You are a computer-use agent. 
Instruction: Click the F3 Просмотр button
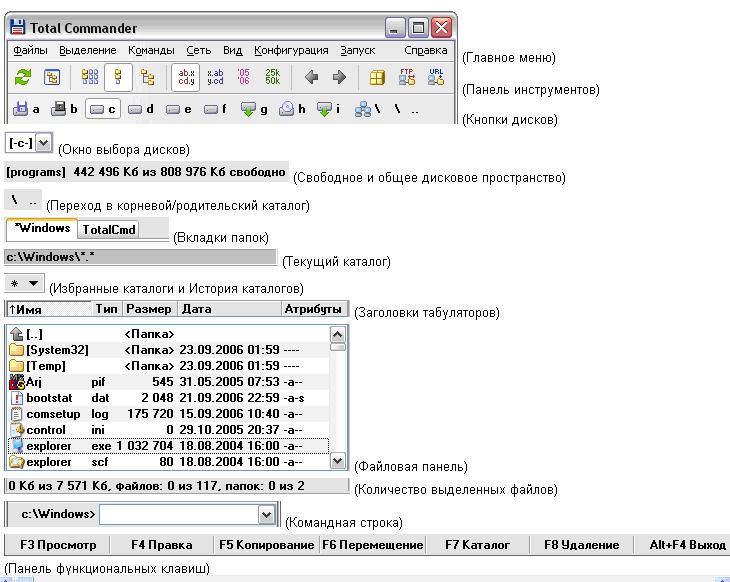click(x=58, y=545)
